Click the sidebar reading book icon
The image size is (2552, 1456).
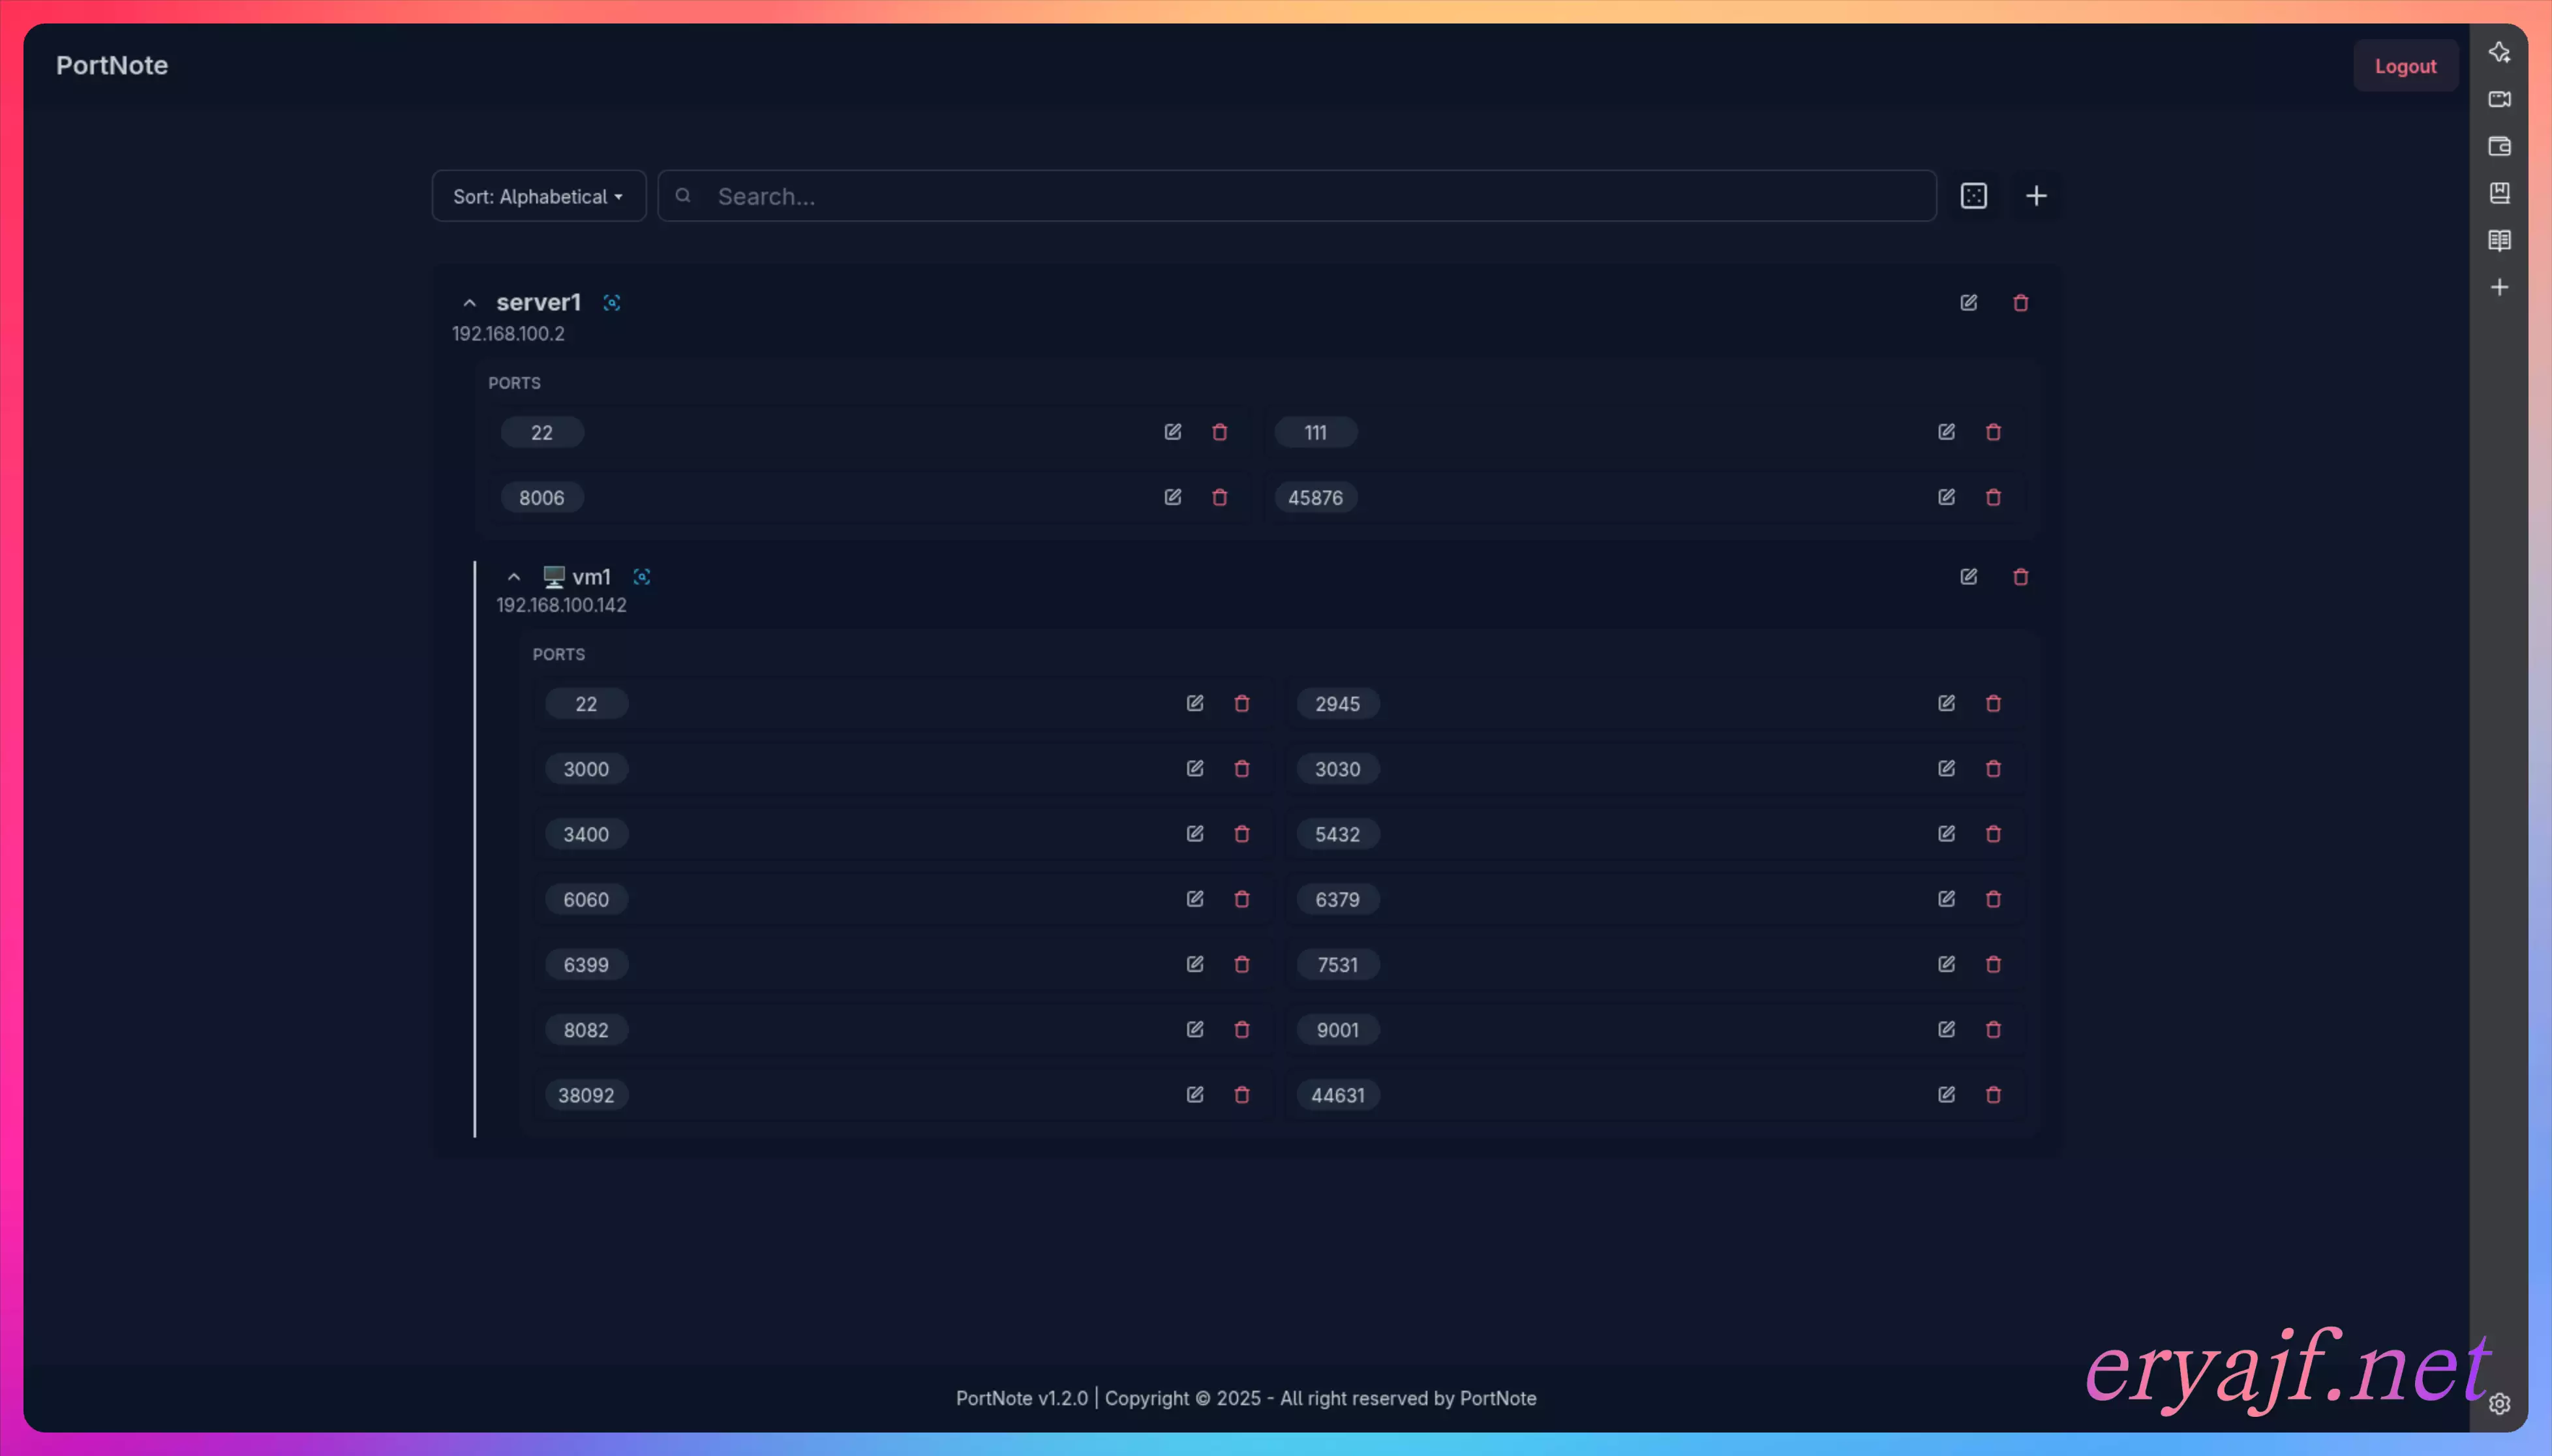(x=2499, y=240)
